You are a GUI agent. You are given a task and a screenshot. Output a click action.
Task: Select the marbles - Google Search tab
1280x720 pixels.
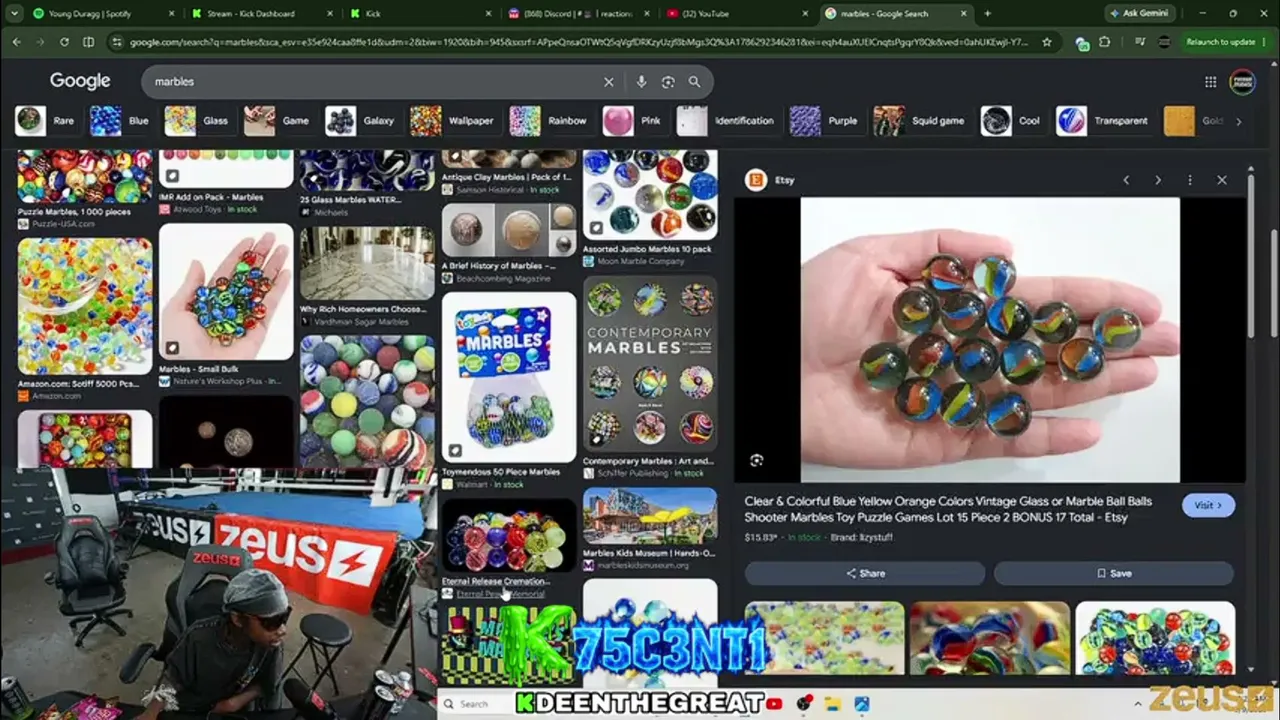896,14
